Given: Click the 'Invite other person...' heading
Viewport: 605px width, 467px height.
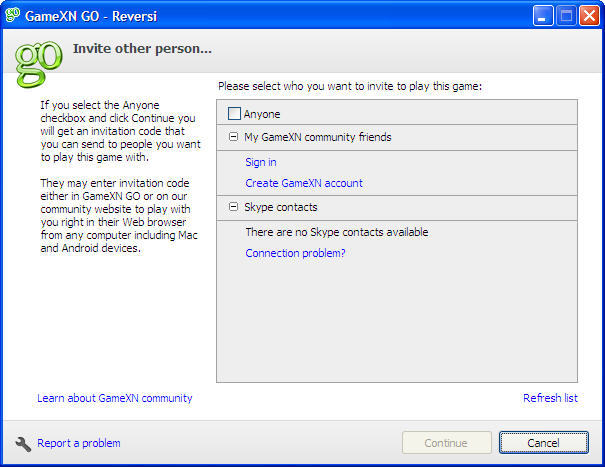Looking at the screenshot, I should click(x=142, y=49).
